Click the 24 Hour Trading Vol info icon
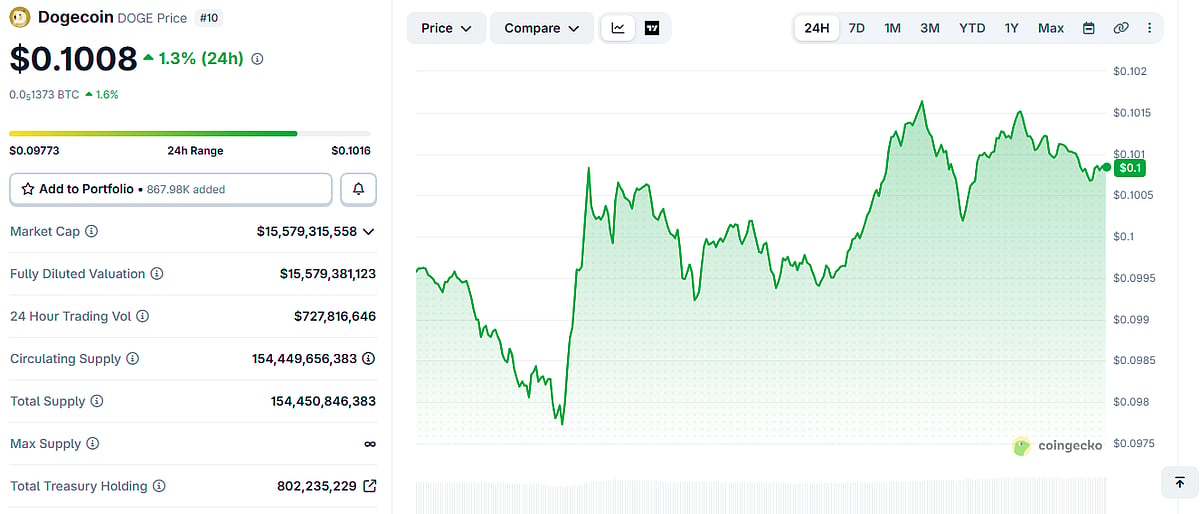The image size is (1200, 514). pos(143,316)
